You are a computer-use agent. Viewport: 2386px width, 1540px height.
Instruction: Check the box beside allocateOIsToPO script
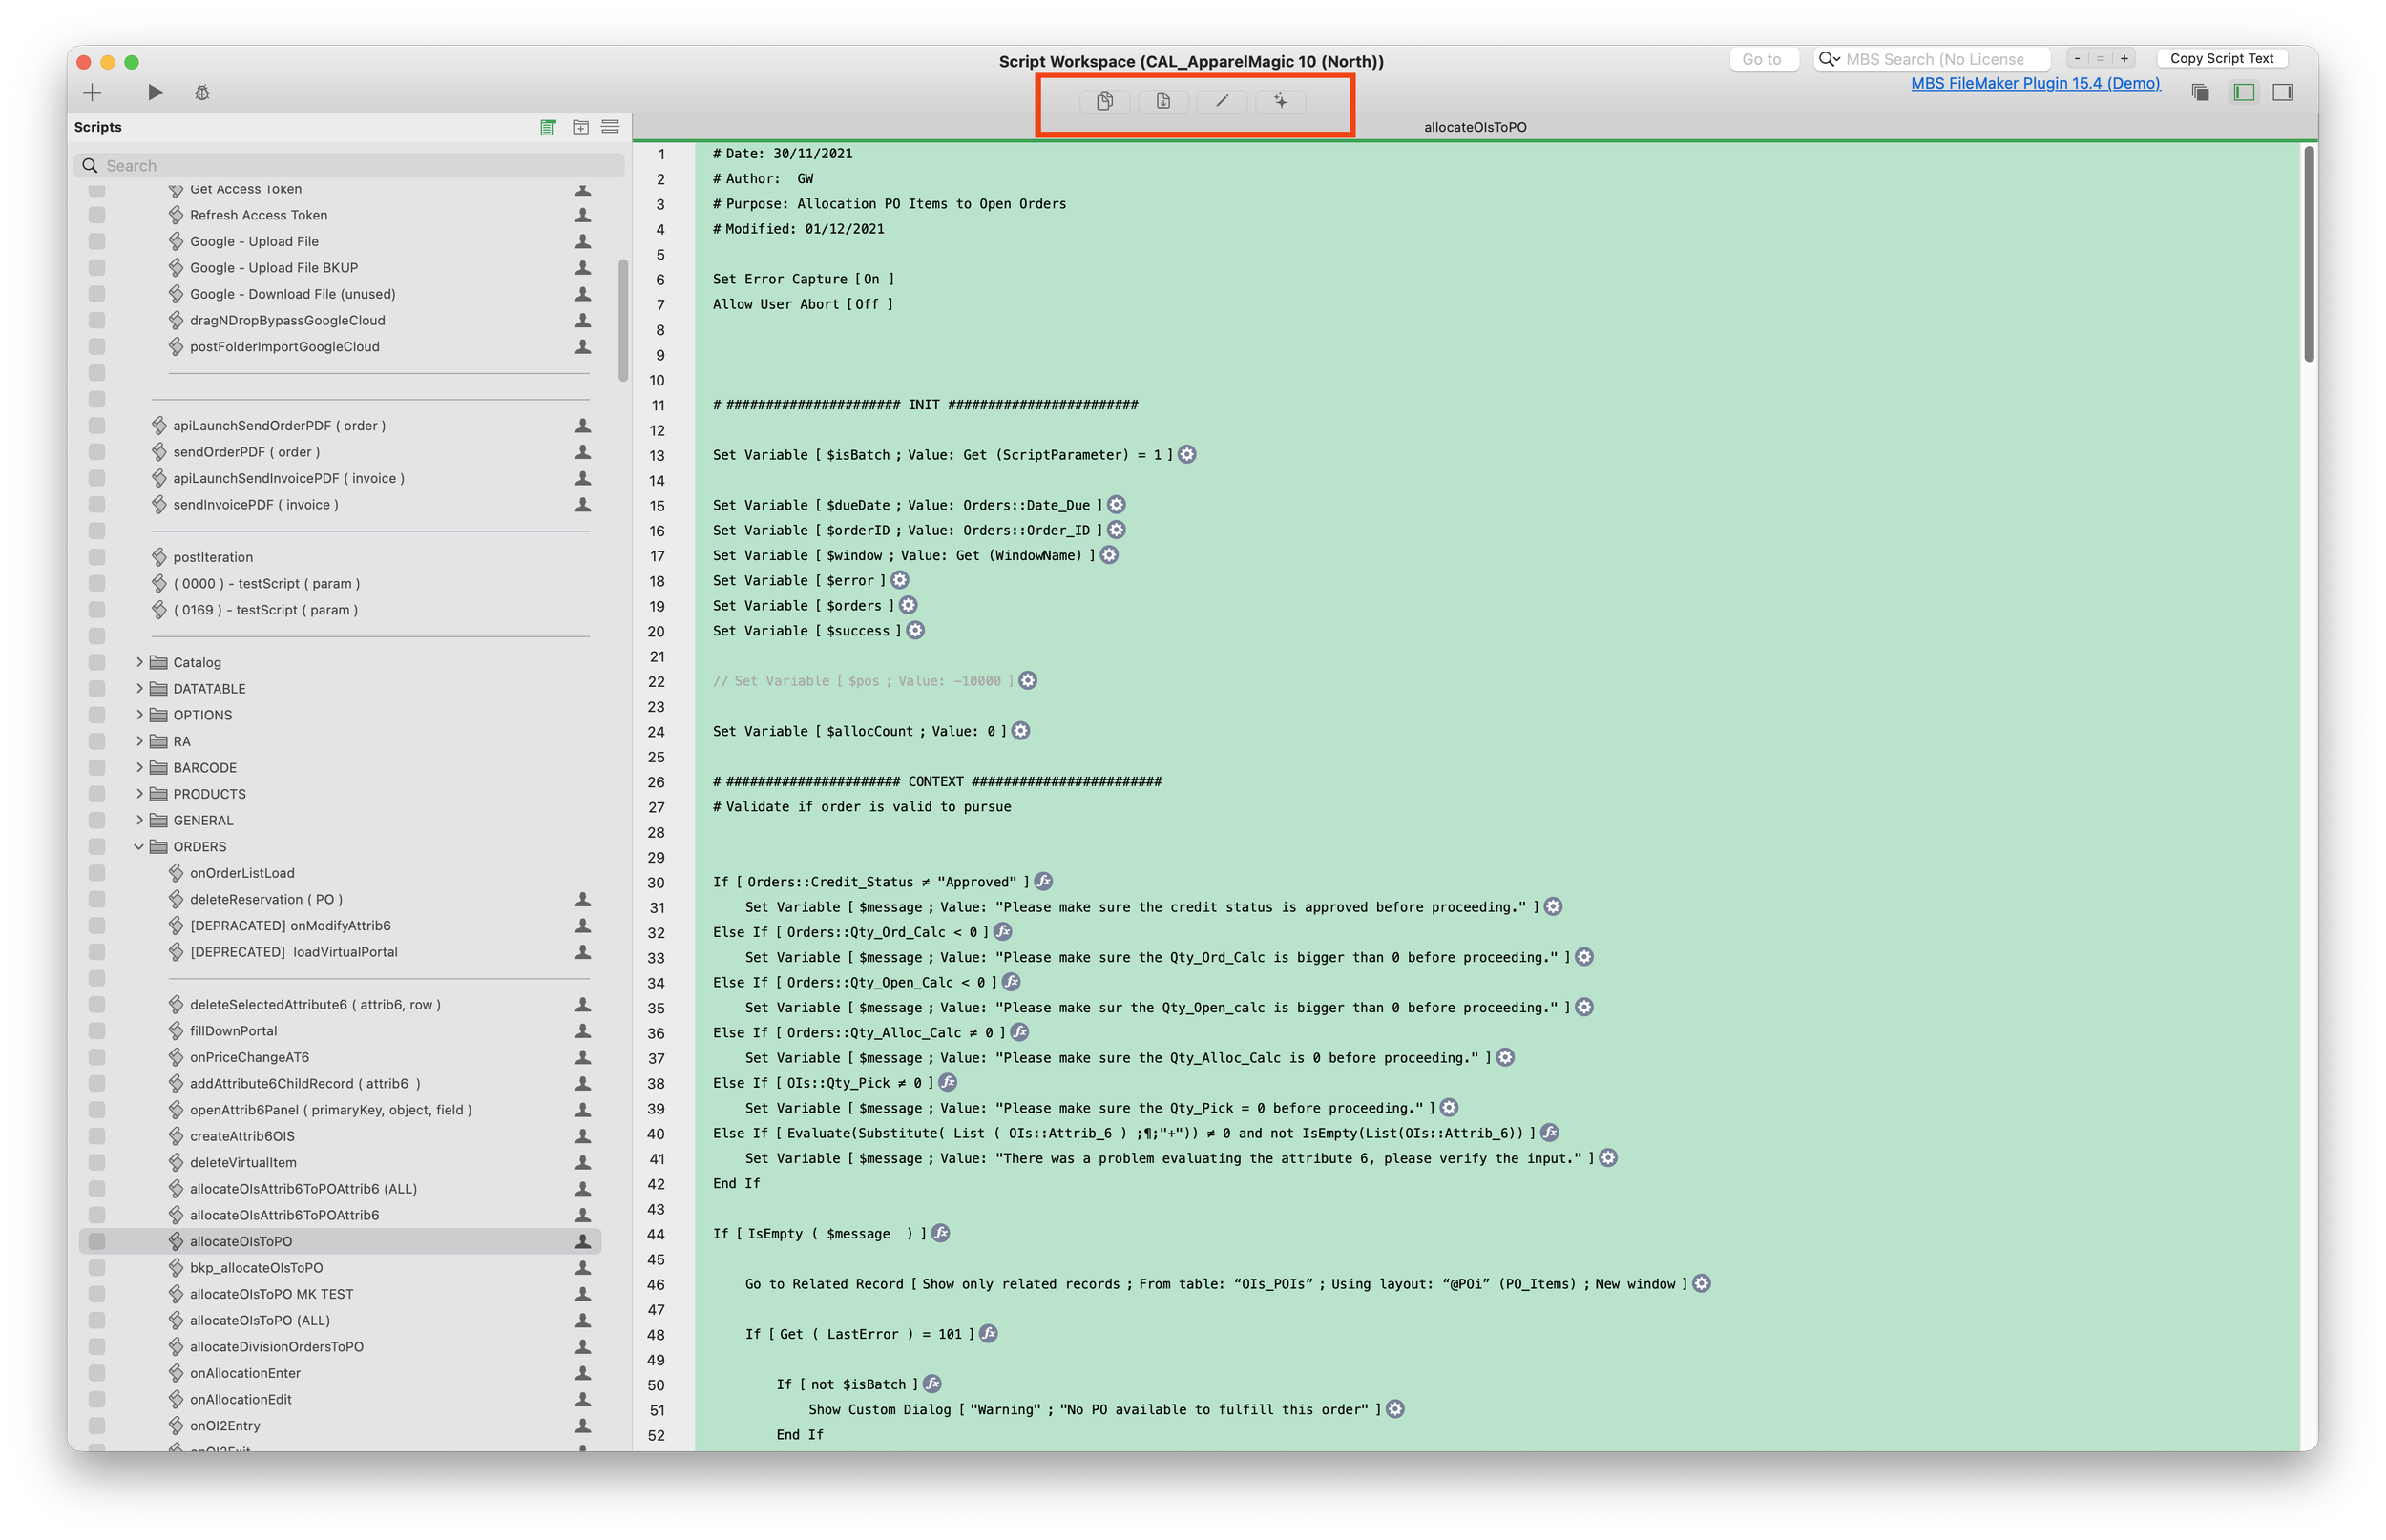pyautogui.click(x=97, y=1241)
